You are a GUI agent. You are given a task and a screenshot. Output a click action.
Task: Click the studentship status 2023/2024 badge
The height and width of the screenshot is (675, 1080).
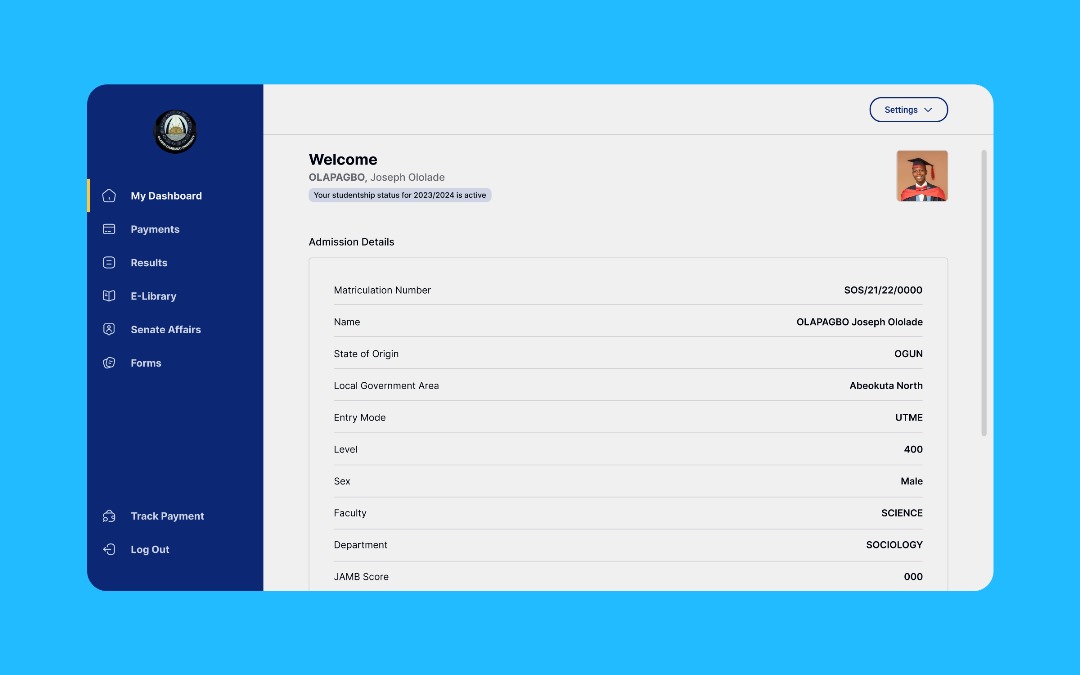[399, 195]
